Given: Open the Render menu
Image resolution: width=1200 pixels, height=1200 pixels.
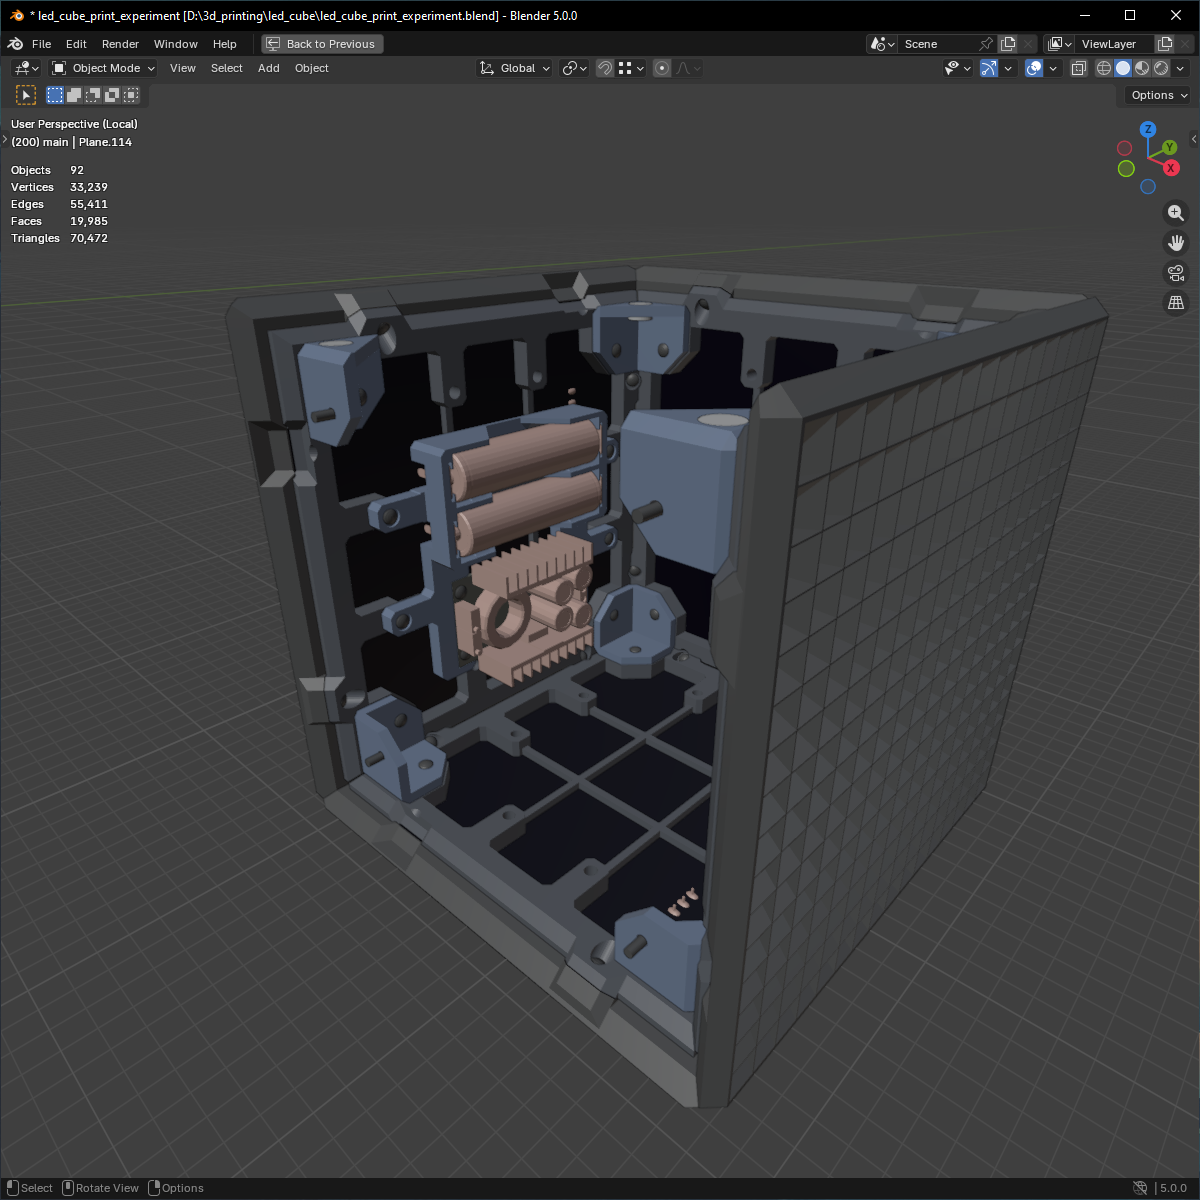Looking at the screenshot, I should pos(120,43).
